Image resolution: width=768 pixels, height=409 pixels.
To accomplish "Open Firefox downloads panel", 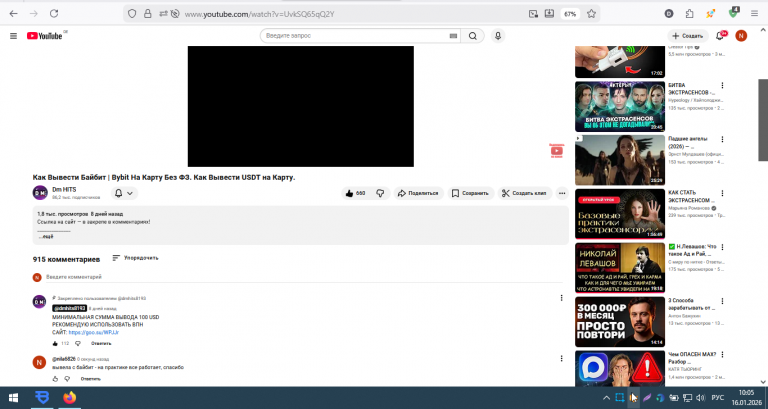I will (549, 14).
